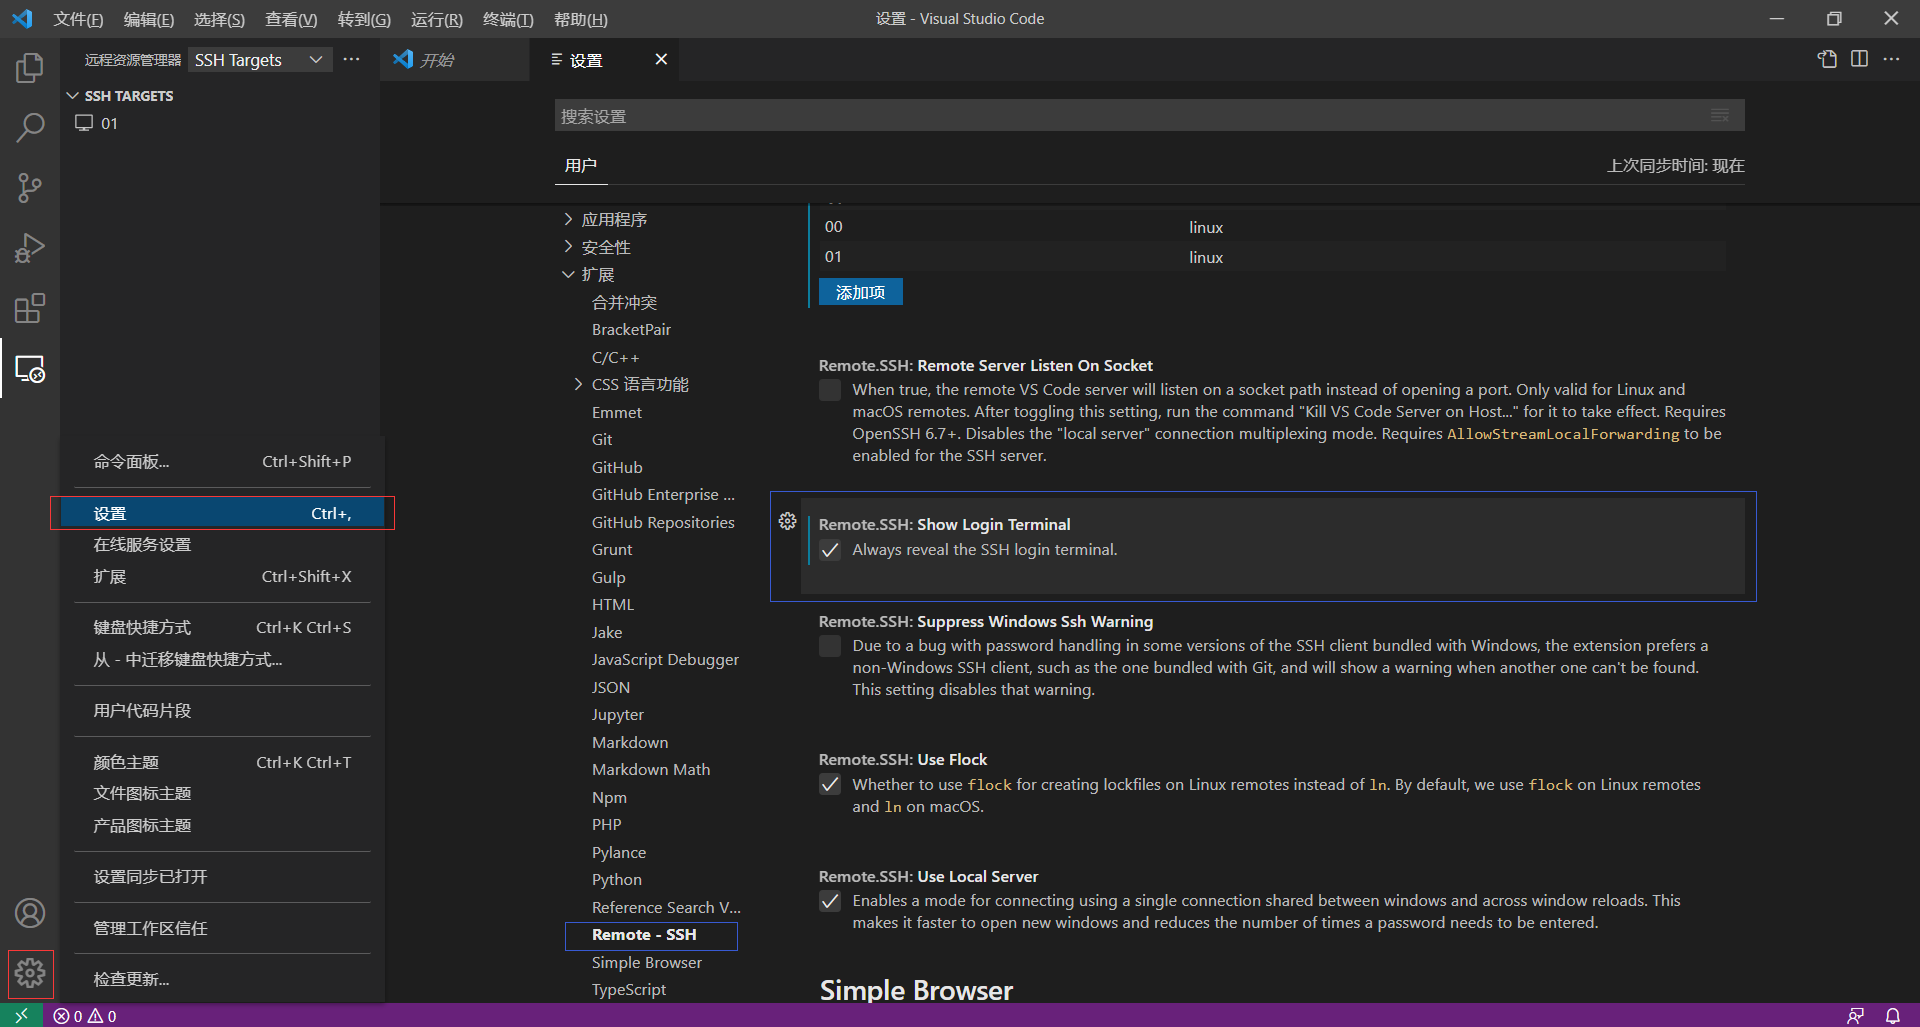The image size is (1920, 1027).
Task: Click the 添加项 button
Action: click(x=859, y=292)
